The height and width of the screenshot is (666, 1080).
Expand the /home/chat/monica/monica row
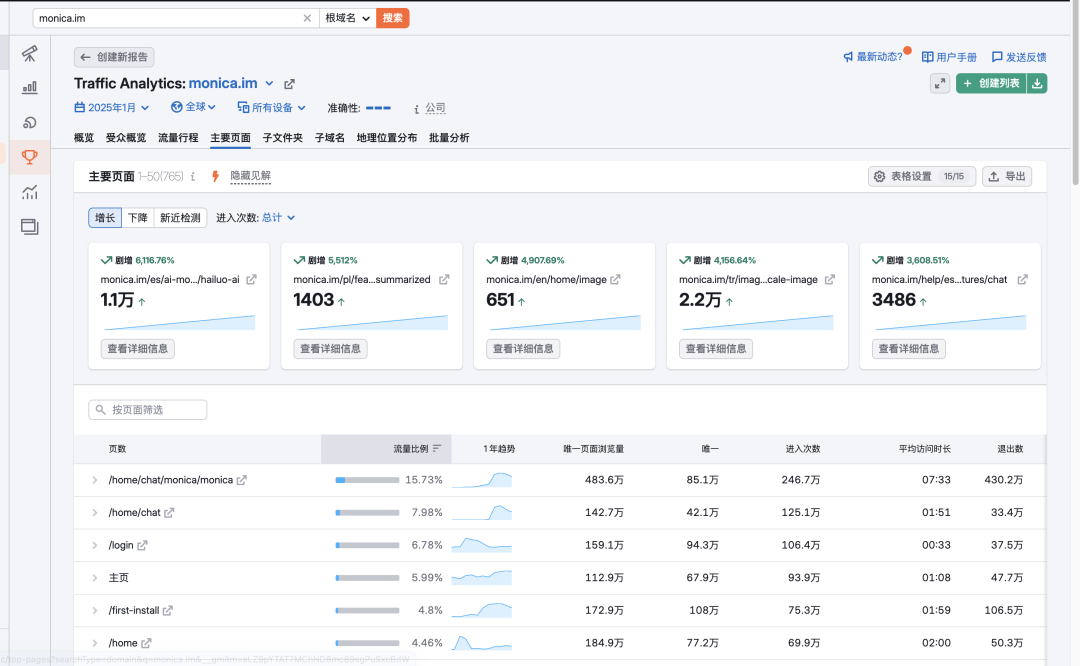94,480
